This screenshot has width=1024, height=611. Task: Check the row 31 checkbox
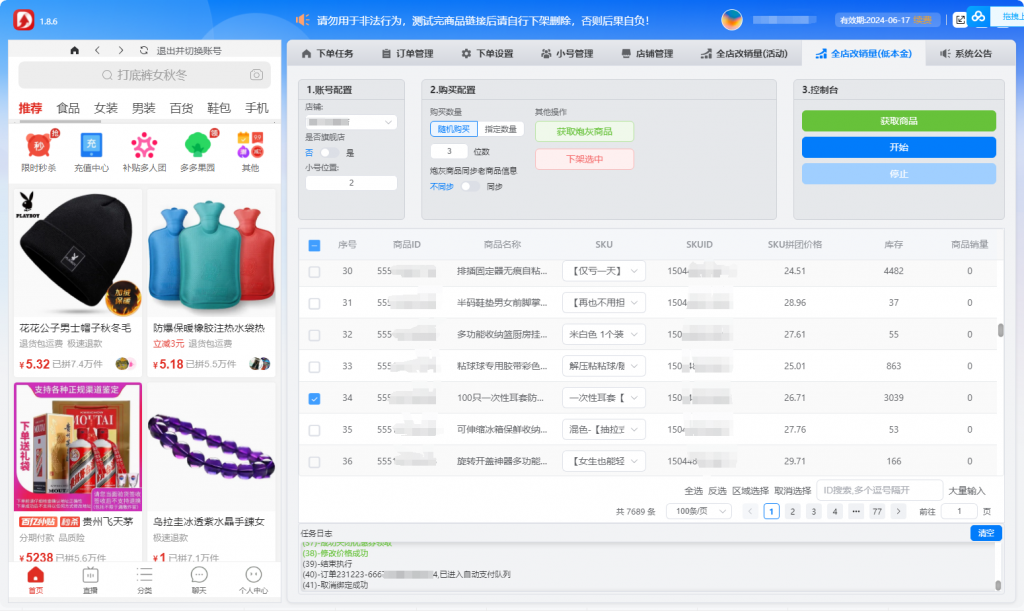314,304
